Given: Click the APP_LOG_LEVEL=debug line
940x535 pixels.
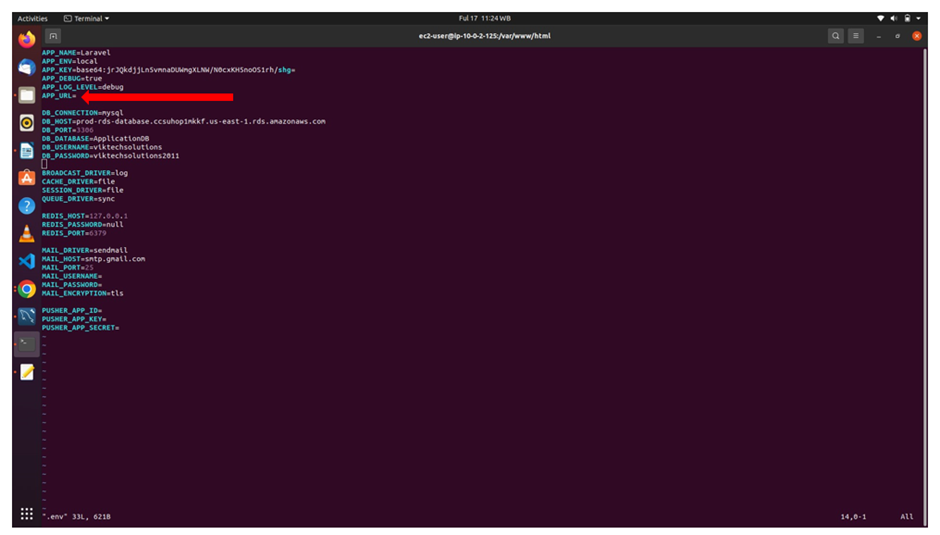Looking at the screenshot, I should (x=83, y=87).
